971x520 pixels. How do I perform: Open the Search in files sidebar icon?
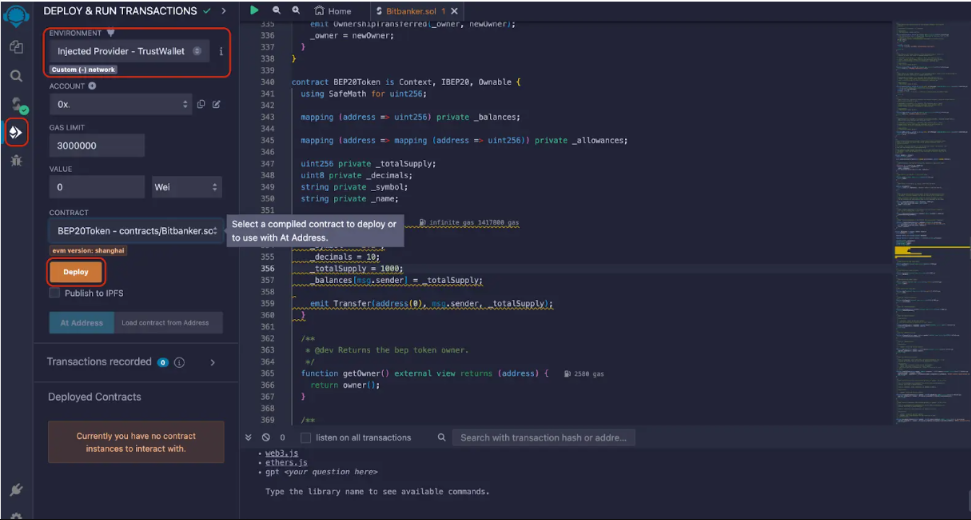point(16,76)
